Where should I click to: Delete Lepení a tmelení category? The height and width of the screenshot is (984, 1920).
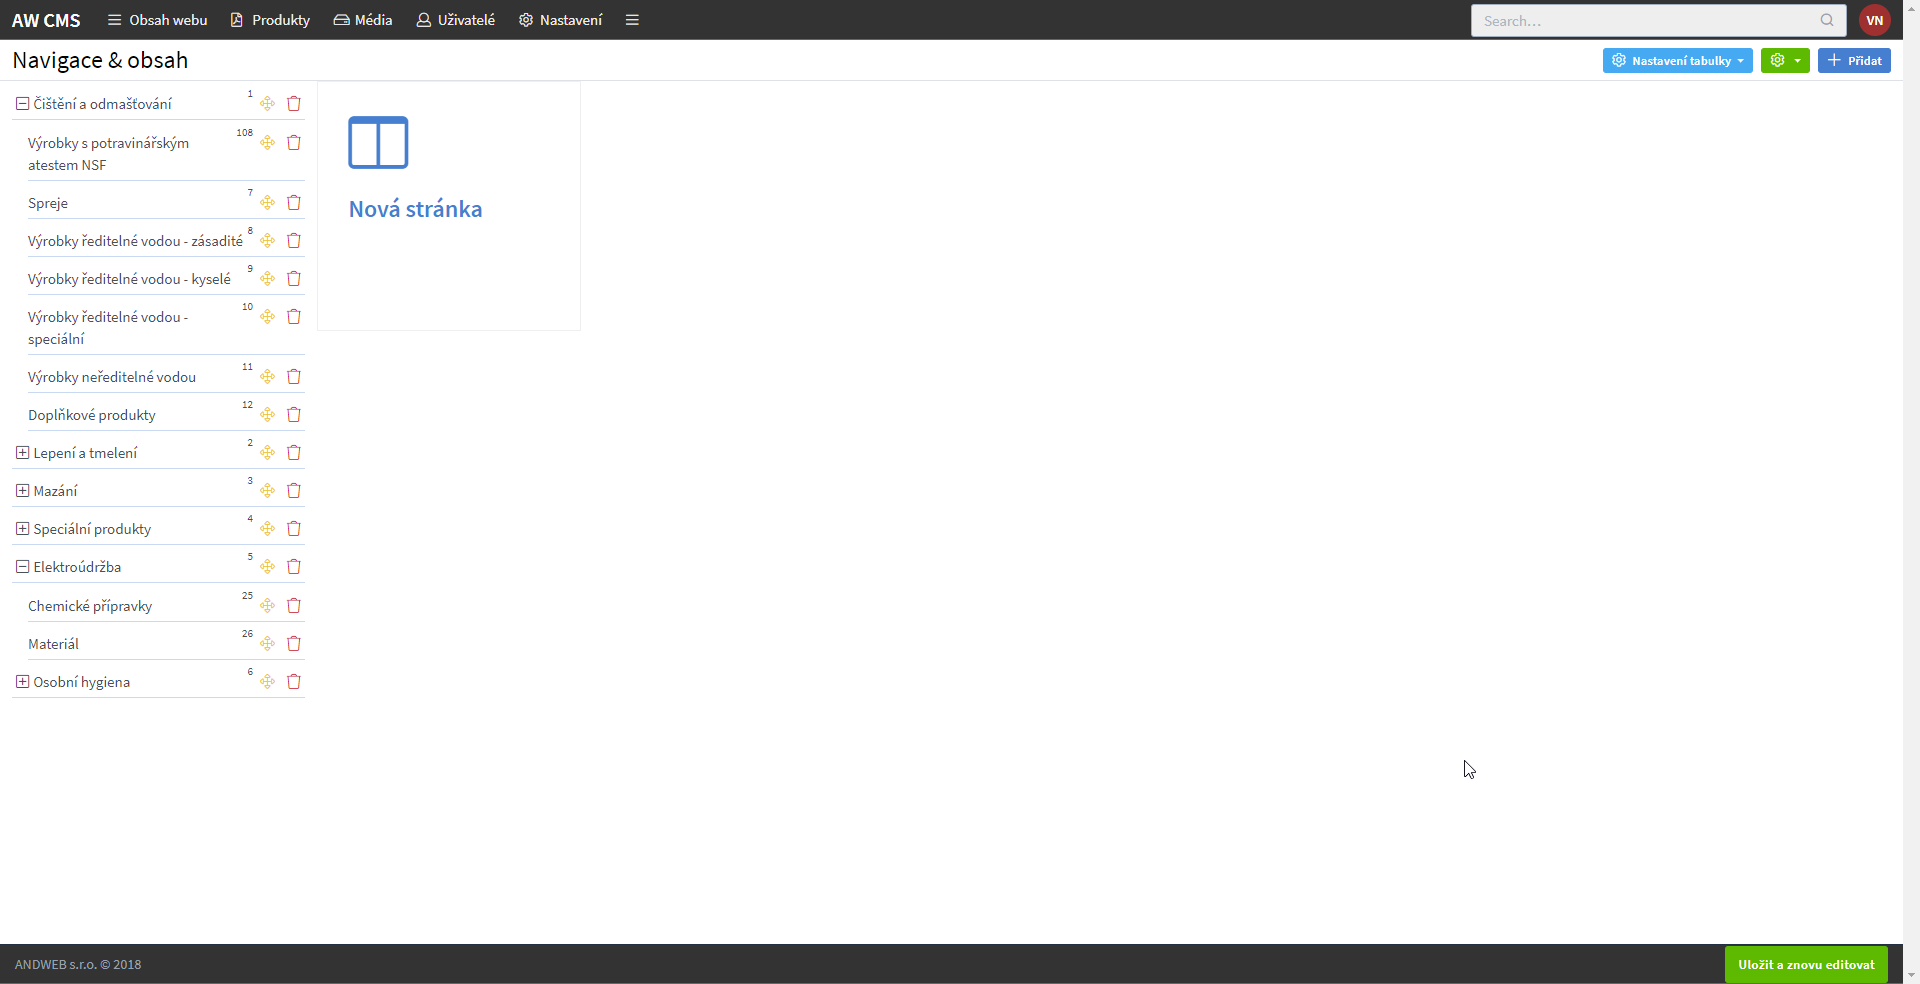pyautogui.click(x=294, y=452)
